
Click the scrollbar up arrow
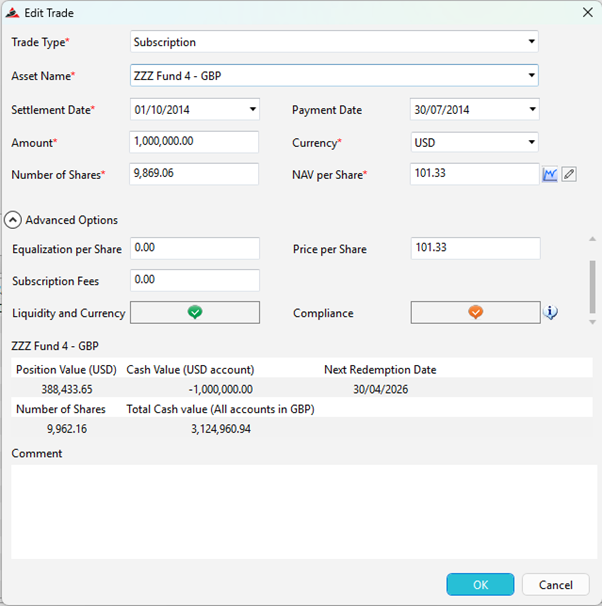592,239
